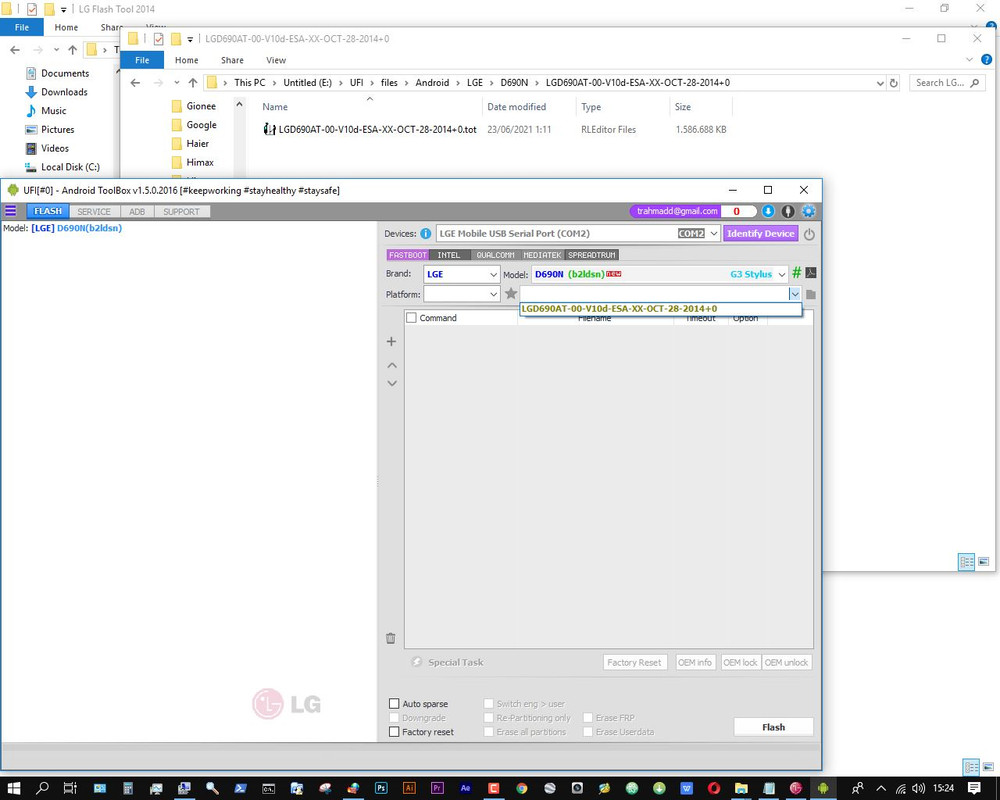Open the Brand LGE dropdown
The image size is (1000, 800).
coord(493,274)
